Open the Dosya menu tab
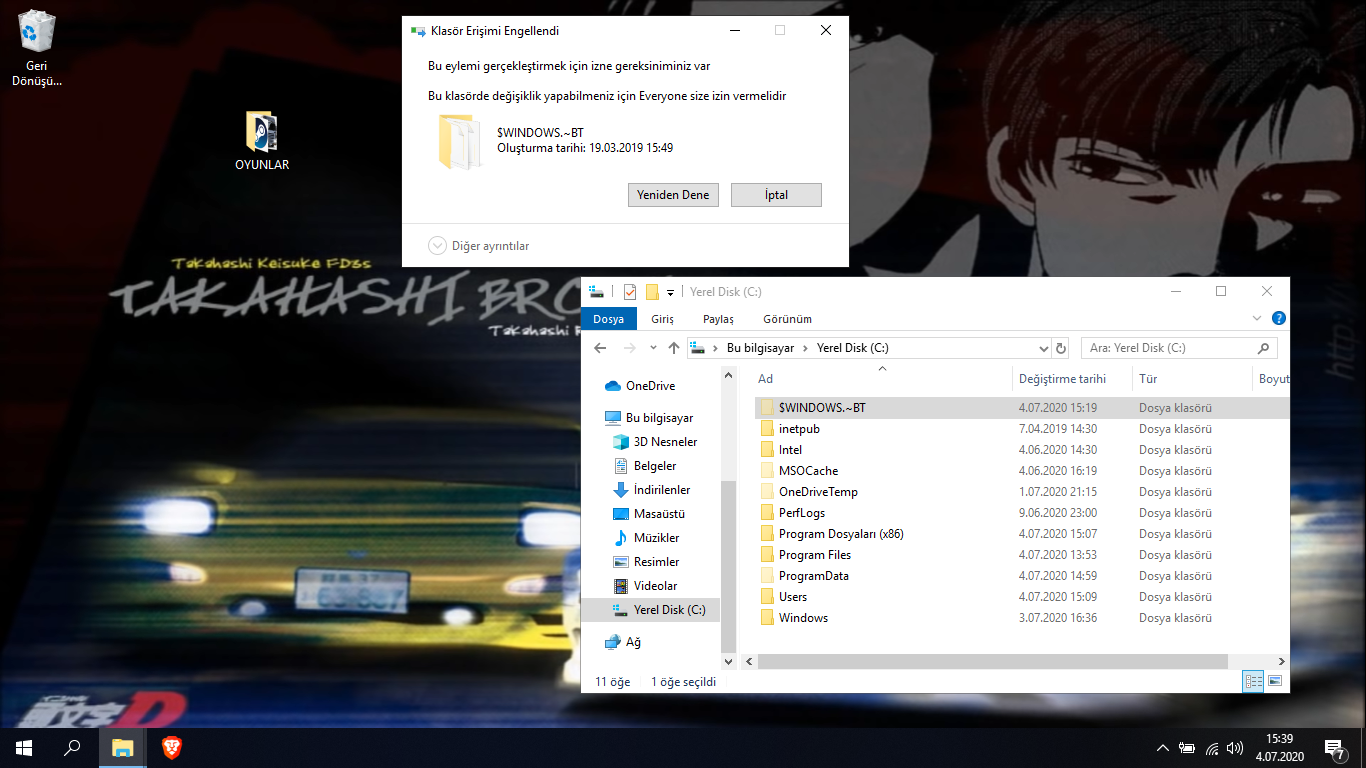 (608, 319)
